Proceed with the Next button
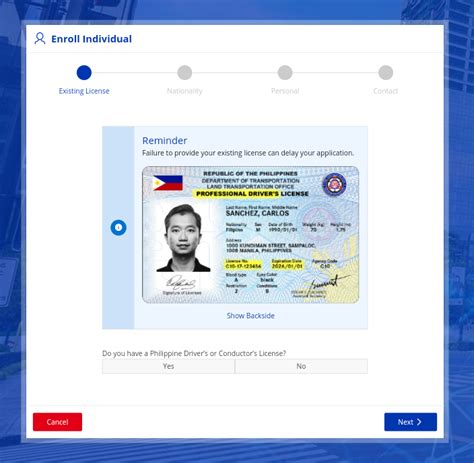474x463 pixels. 410,422
